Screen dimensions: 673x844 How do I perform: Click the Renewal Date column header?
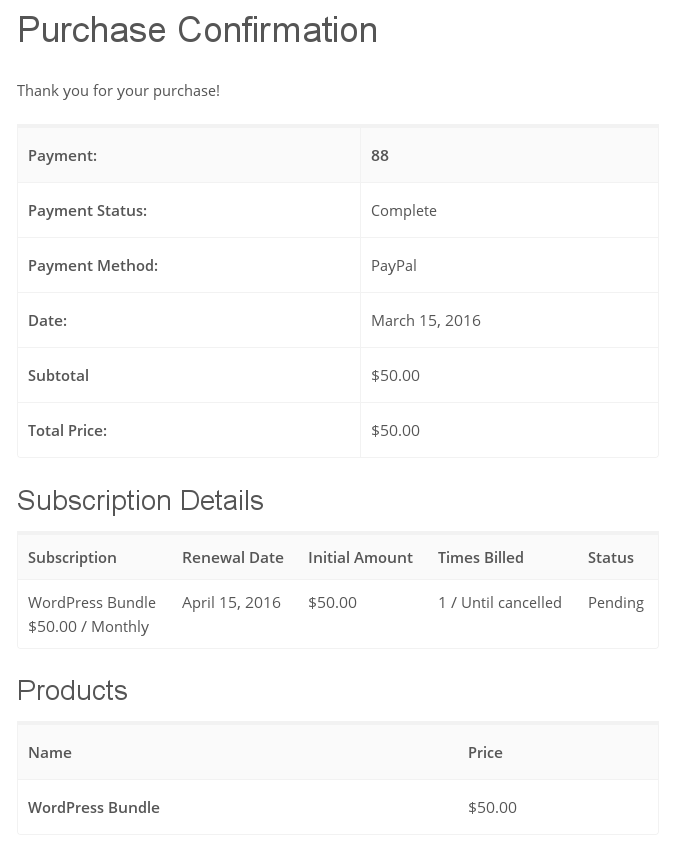(233, 557)
